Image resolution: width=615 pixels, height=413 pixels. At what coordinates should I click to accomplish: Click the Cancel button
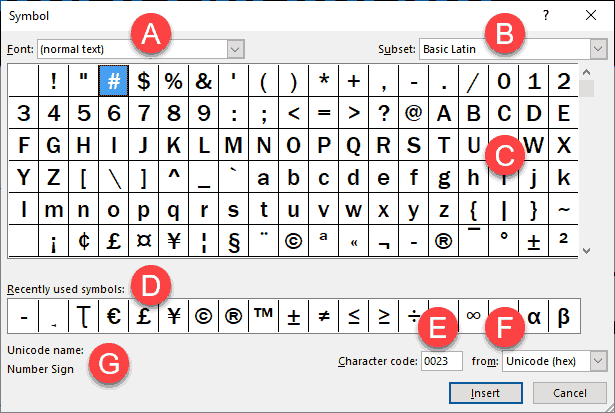pyautogui.click(x=570, y=393)
